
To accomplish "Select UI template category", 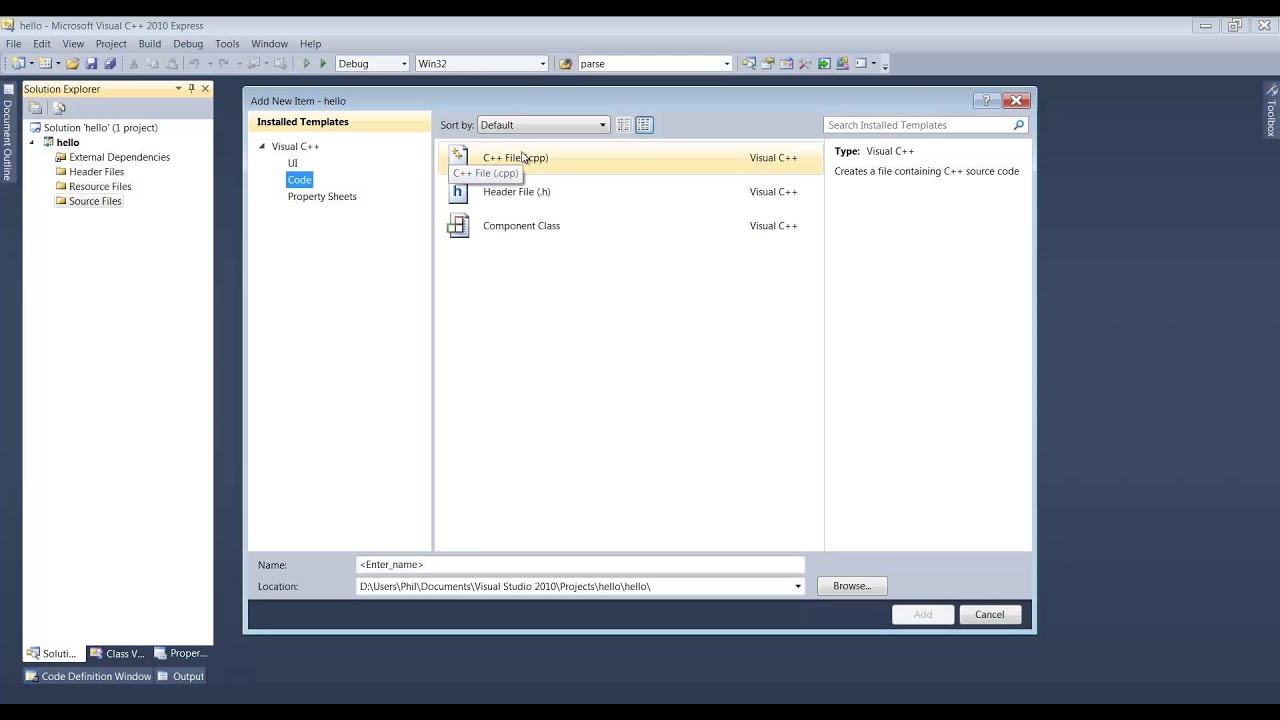I will [293, 163].
